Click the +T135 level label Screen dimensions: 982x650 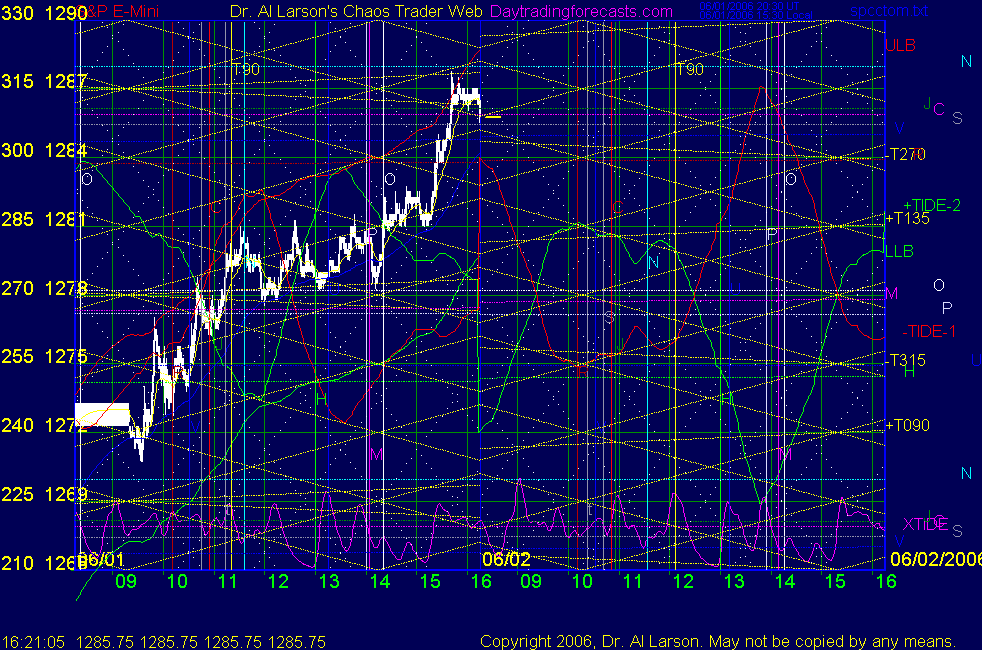tap(907, 219)
